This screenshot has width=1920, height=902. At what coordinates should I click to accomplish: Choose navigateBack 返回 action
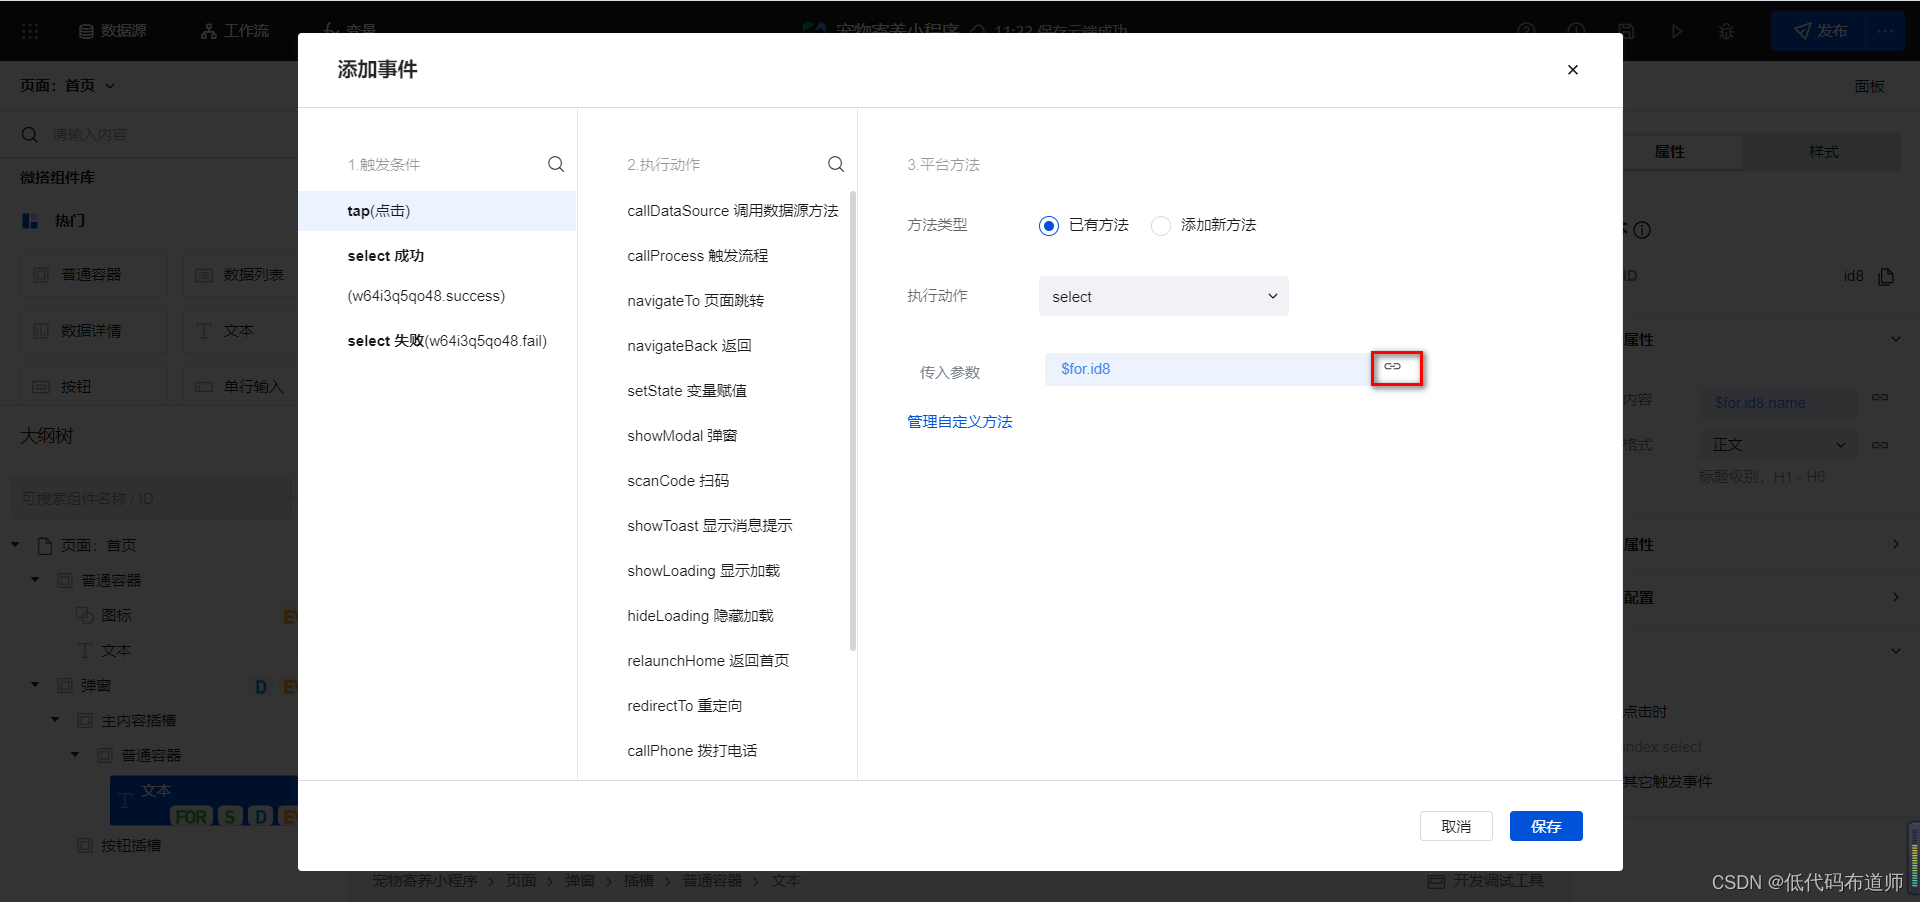pos(689,346)
